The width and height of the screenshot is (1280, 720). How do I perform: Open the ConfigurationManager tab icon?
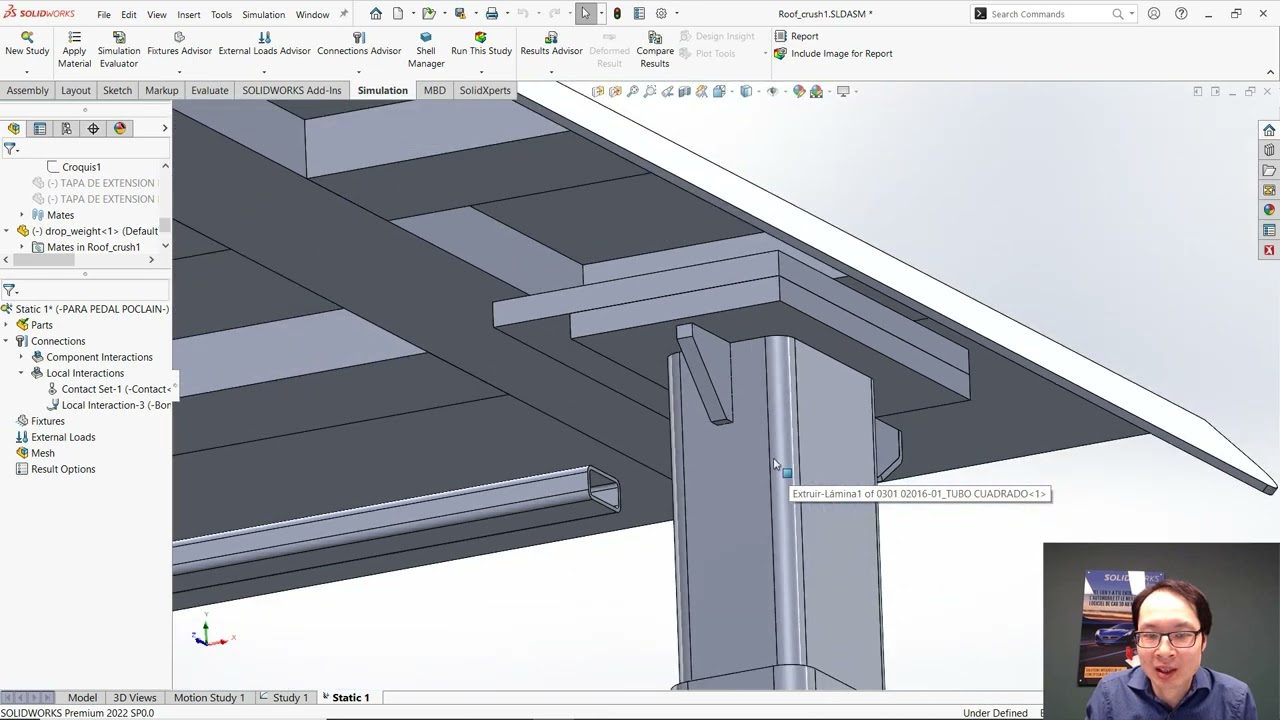(x=66, y=128)
